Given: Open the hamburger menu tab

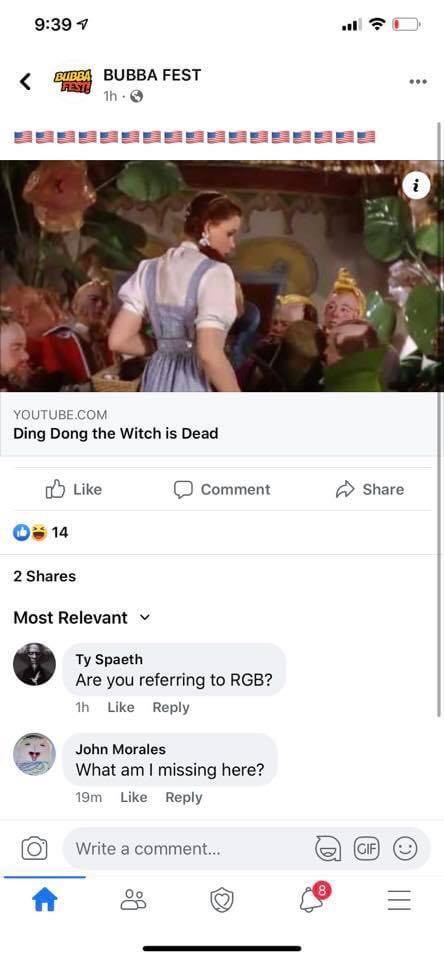Looking at the screenshot, I should [399, 899].
